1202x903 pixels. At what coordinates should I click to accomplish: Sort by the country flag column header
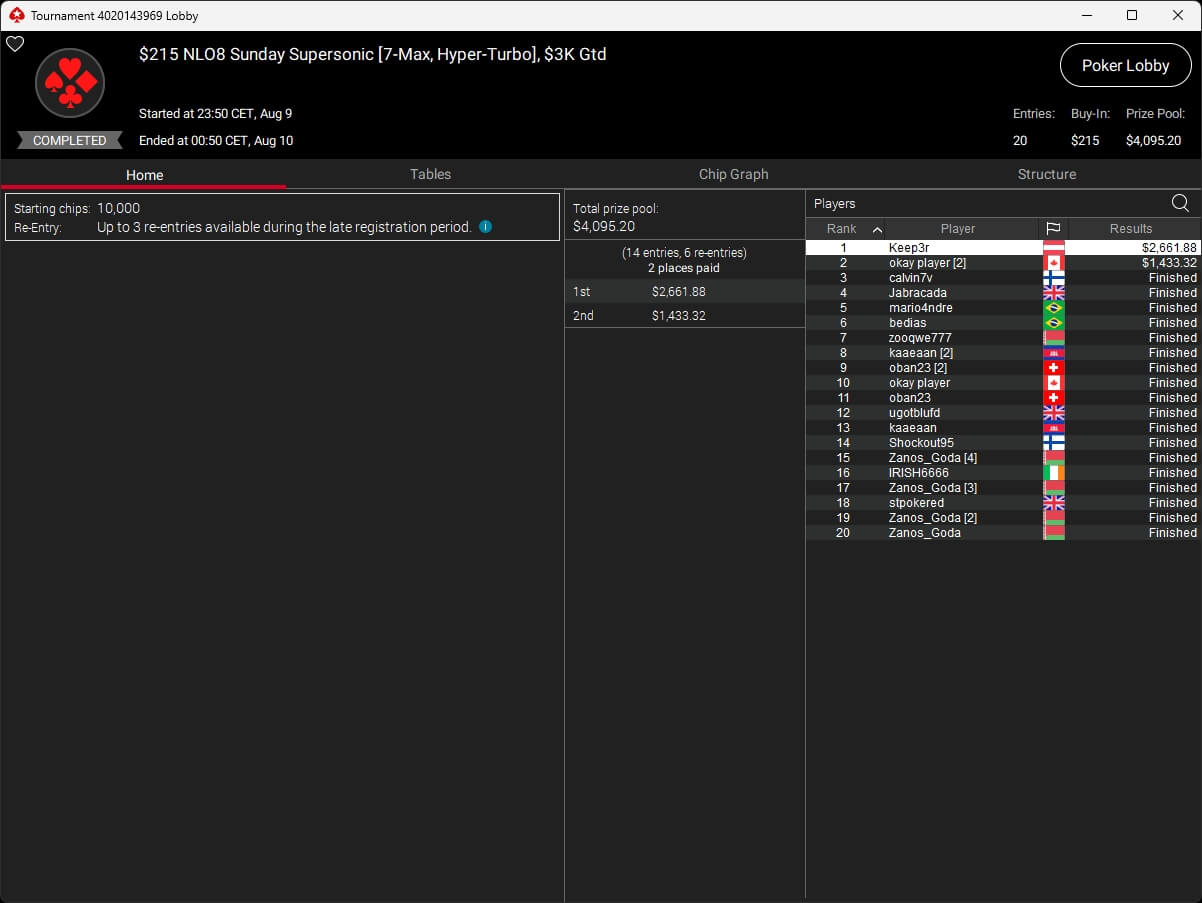click(1053, 228)
